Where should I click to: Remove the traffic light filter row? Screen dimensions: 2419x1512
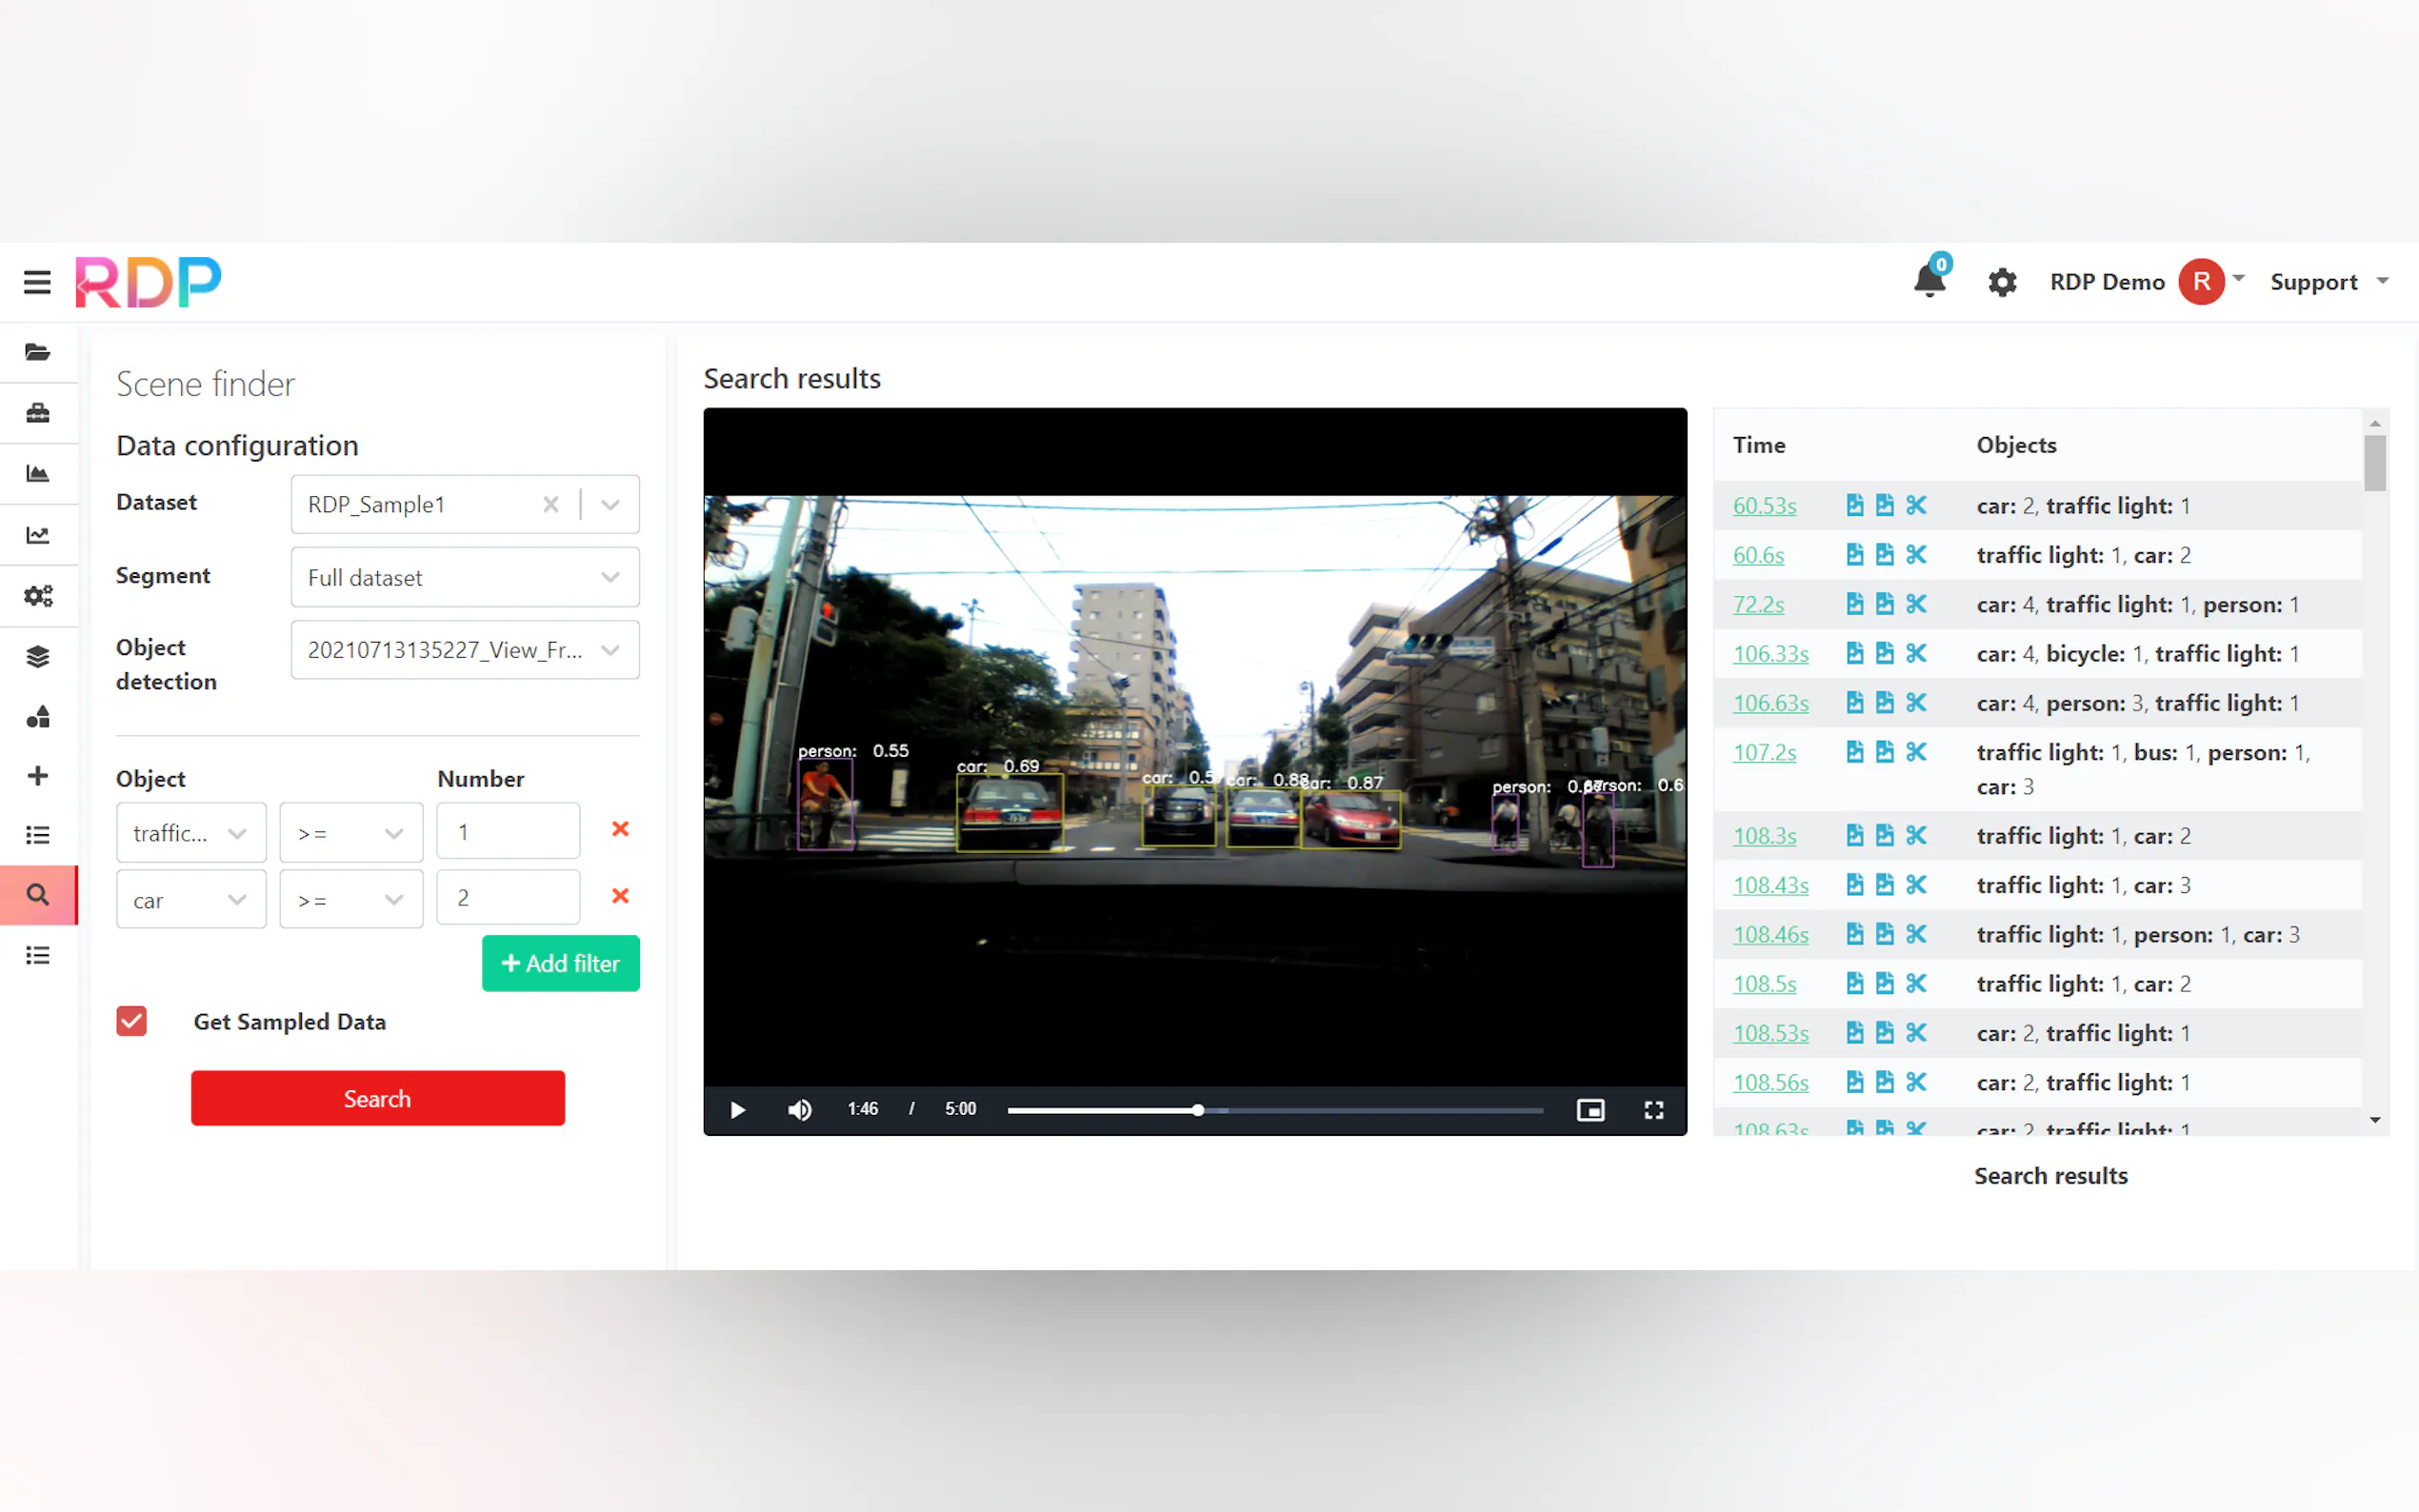(x=620, y=829)
